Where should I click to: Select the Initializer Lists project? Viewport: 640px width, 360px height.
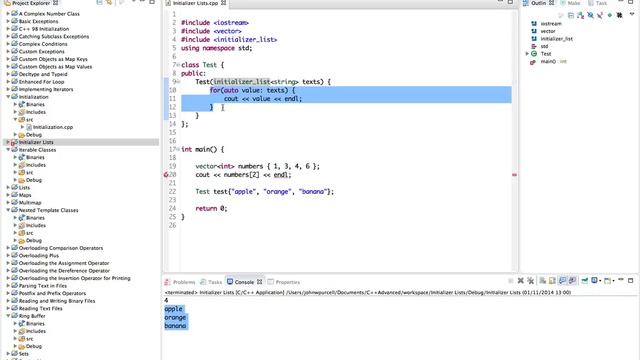pos(36,142)
